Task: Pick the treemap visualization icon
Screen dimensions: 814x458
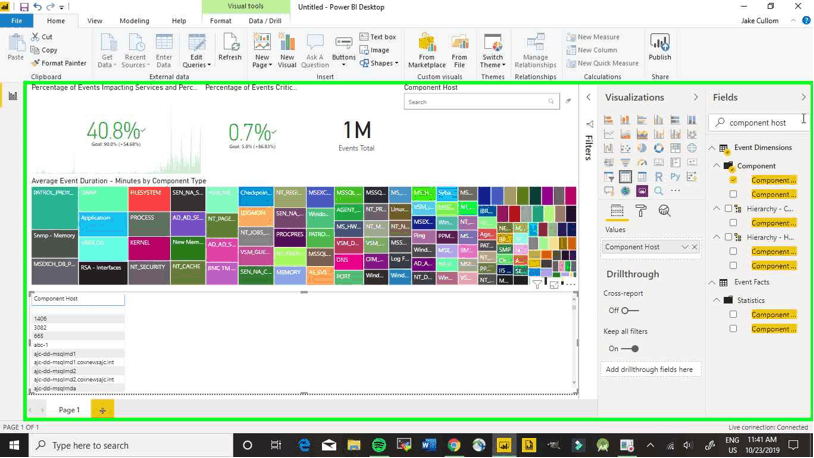Action: point(675,149)
